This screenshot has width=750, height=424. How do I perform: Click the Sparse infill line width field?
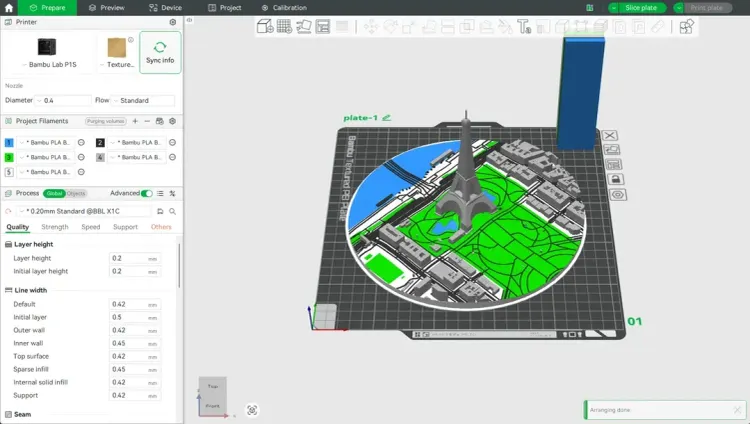click(x=134, y=369)
